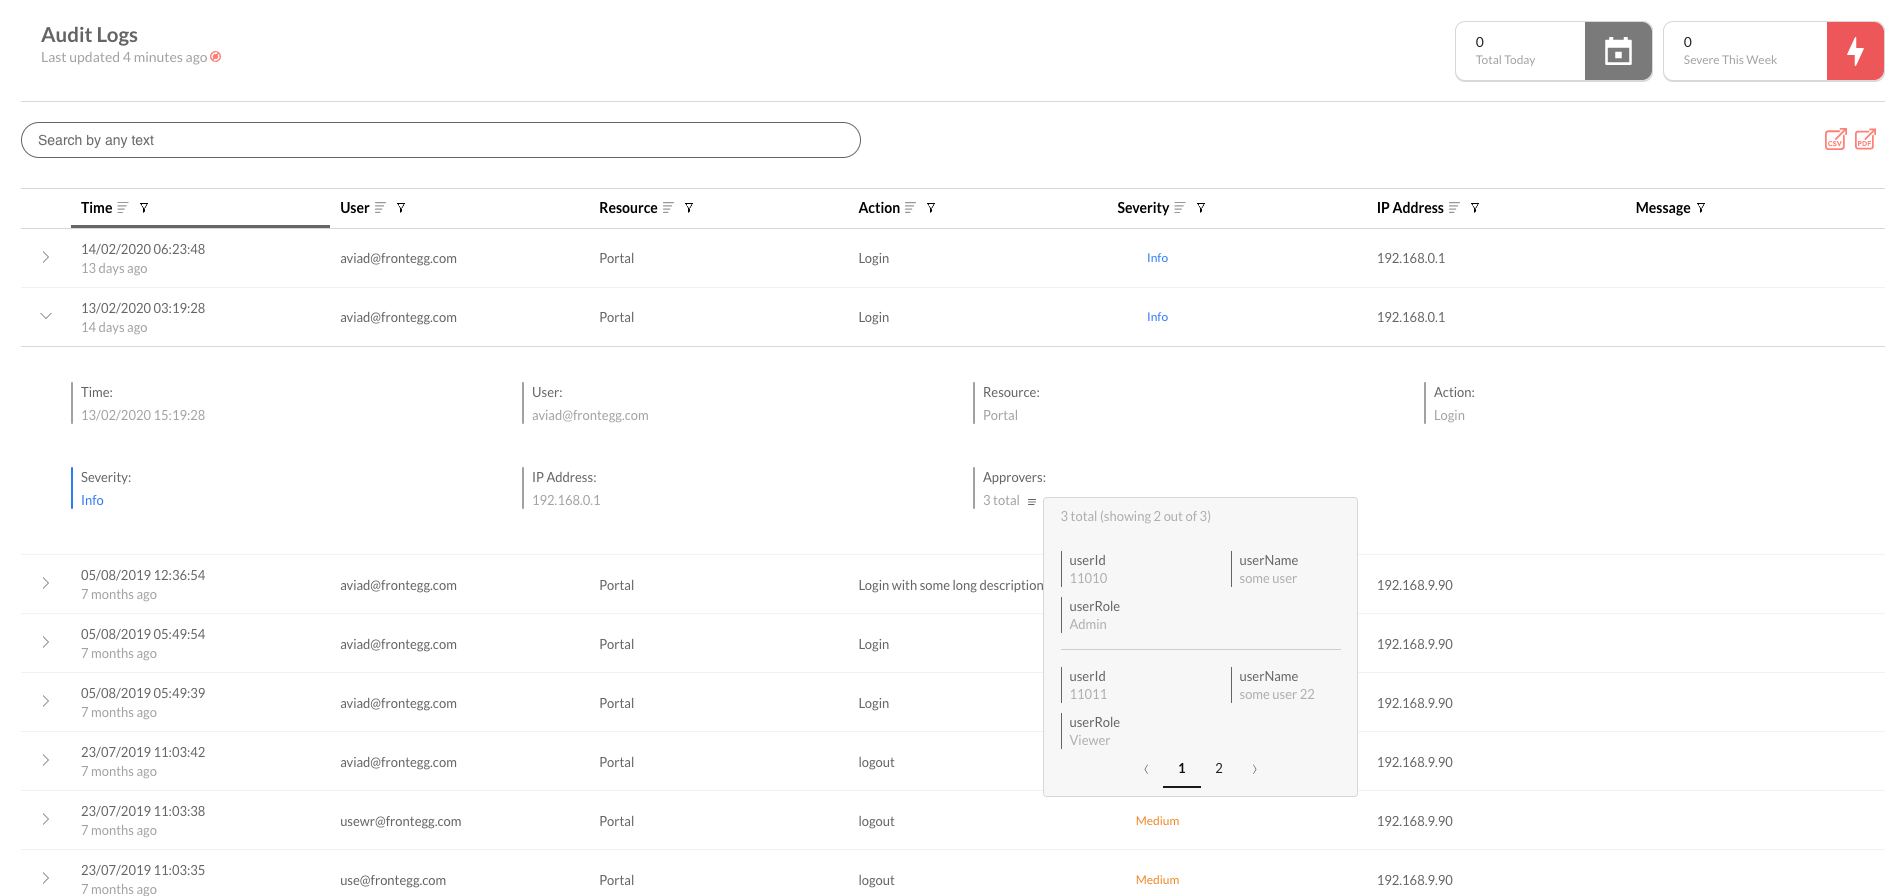
Task: Open the Resource column filter
Action: coord(689,208)
